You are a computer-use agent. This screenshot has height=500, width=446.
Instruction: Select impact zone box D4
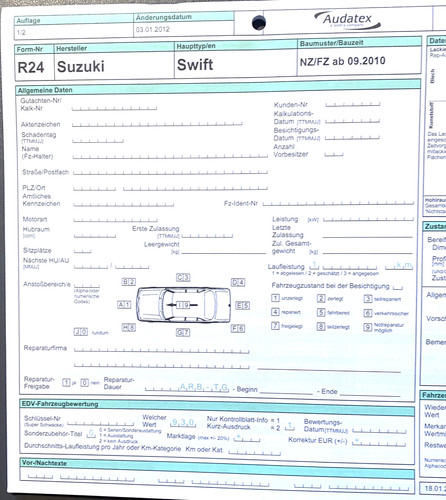click(x=238, y=282)
